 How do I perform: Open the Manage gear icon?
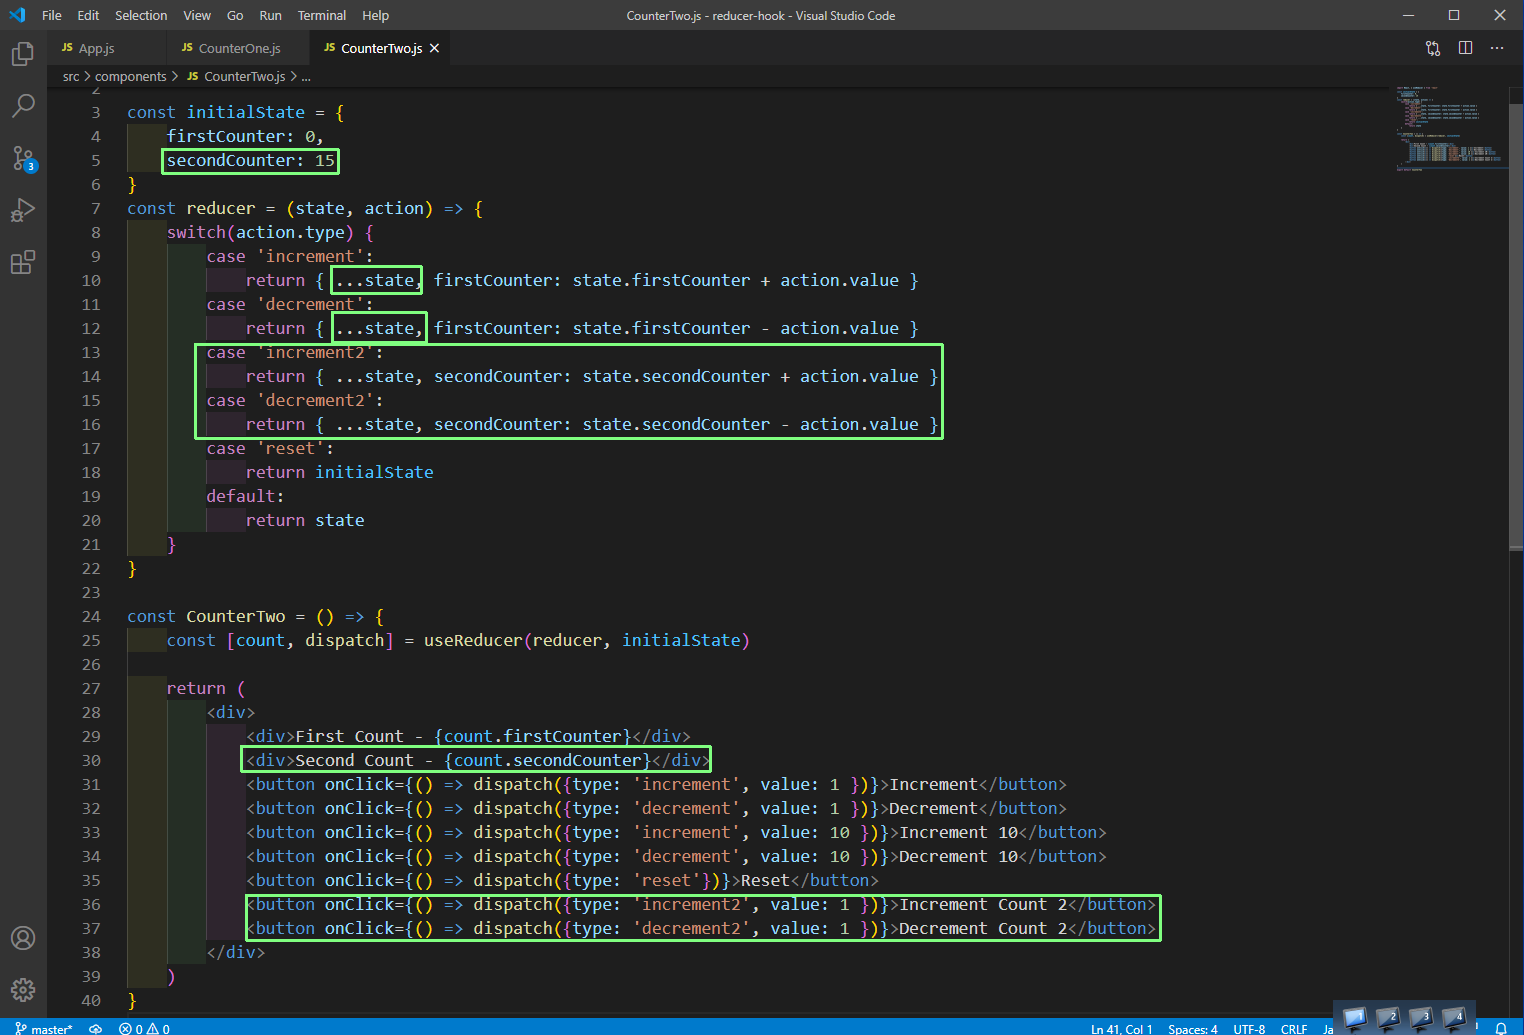point(23,990)
